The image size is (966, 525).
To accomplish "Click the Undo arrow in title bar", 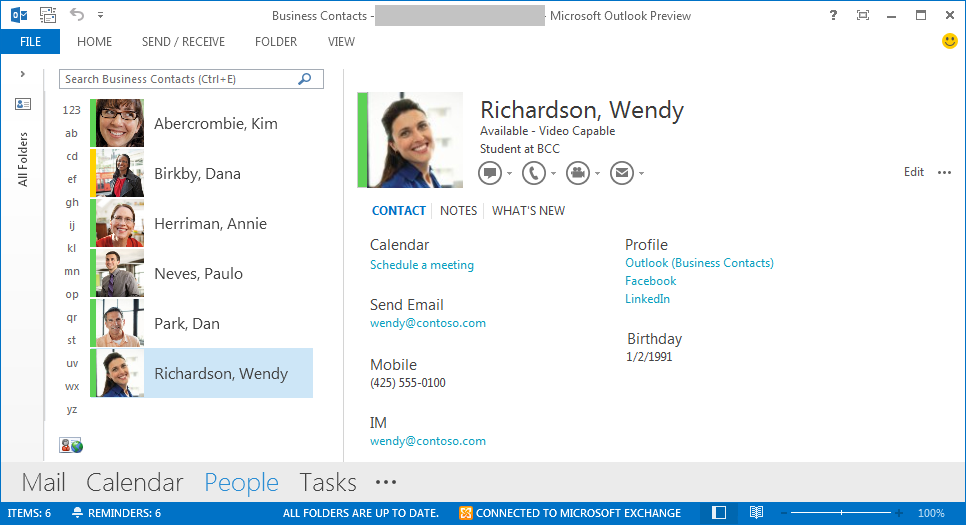I will tap(78, 15).
